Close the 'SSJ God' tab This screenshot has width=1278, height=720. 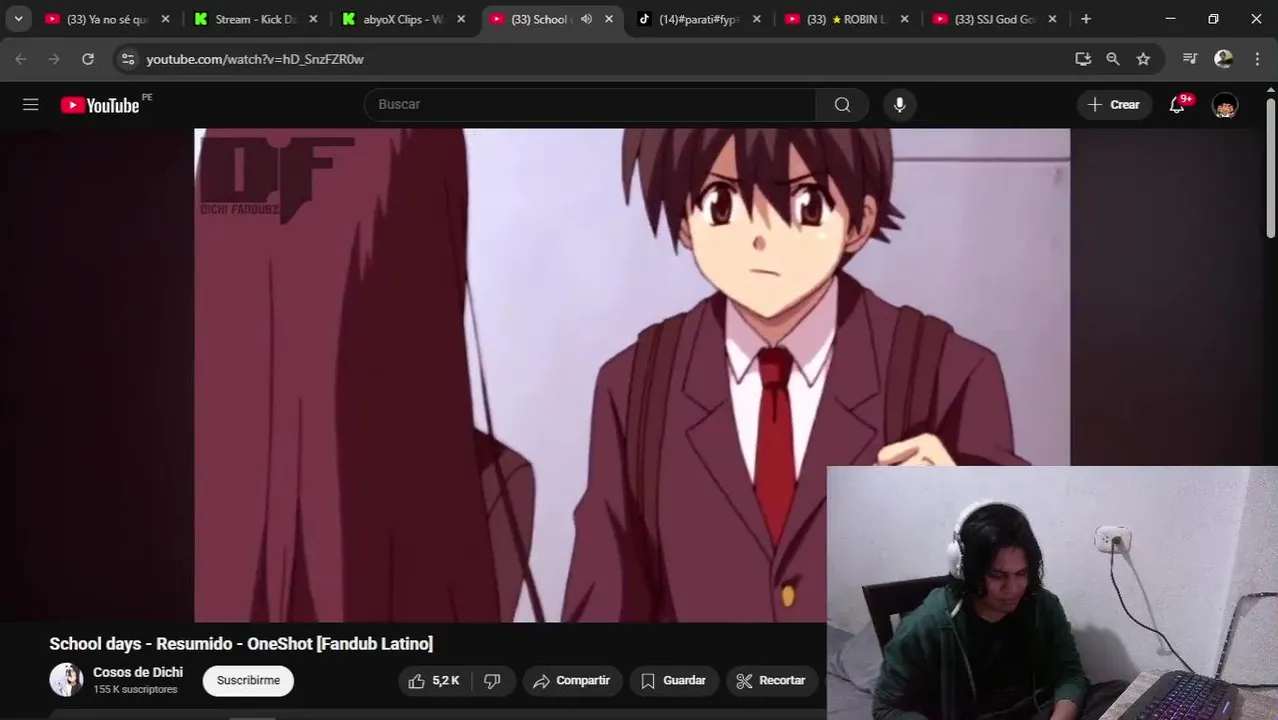tap(1052, 19)
